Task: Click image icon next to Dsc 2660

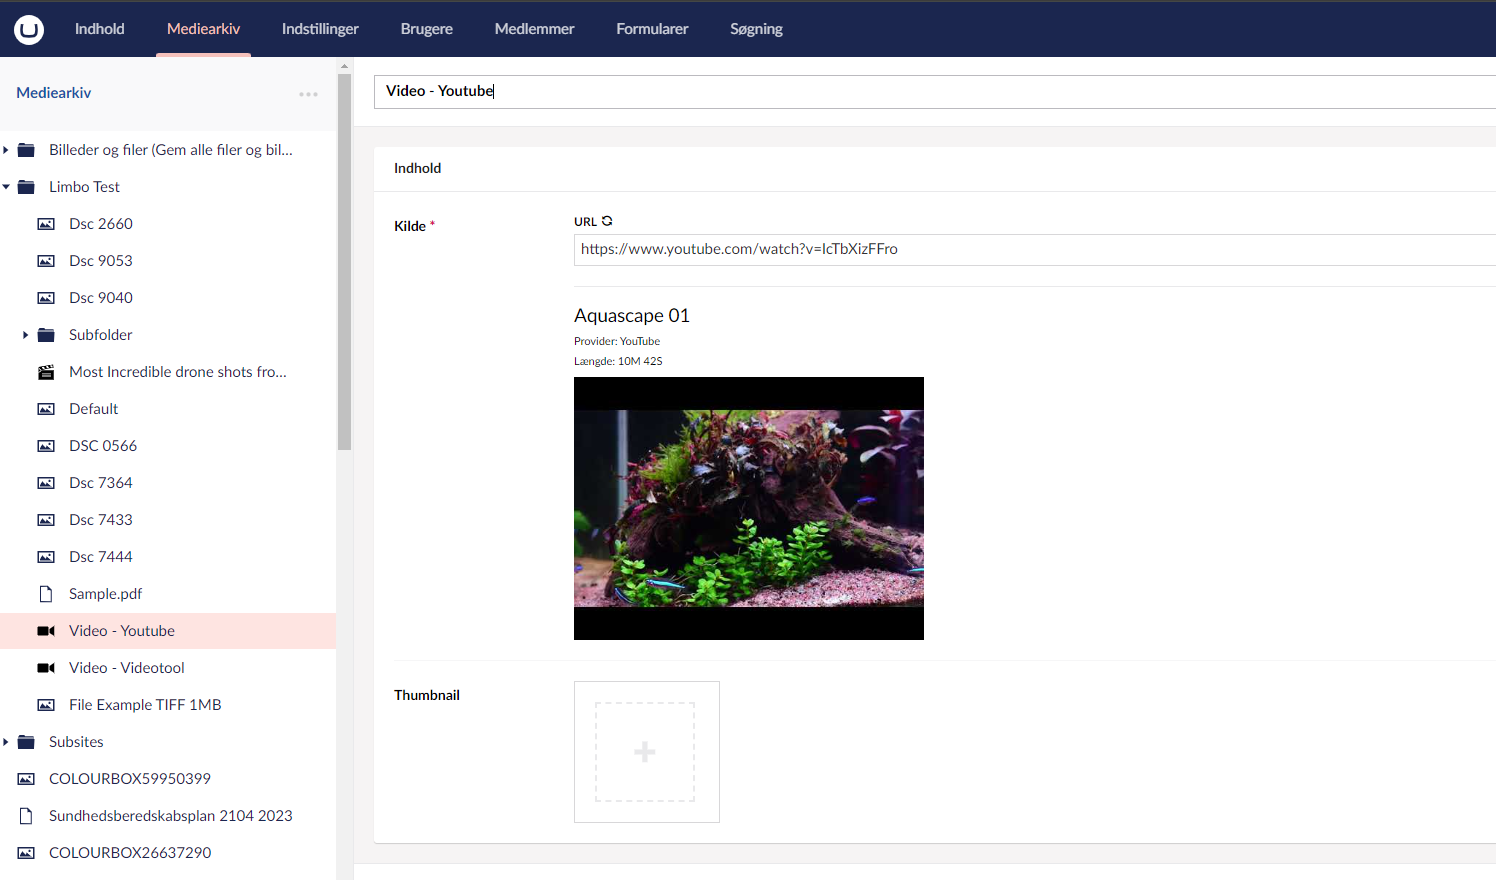Action: click(46, 224)
